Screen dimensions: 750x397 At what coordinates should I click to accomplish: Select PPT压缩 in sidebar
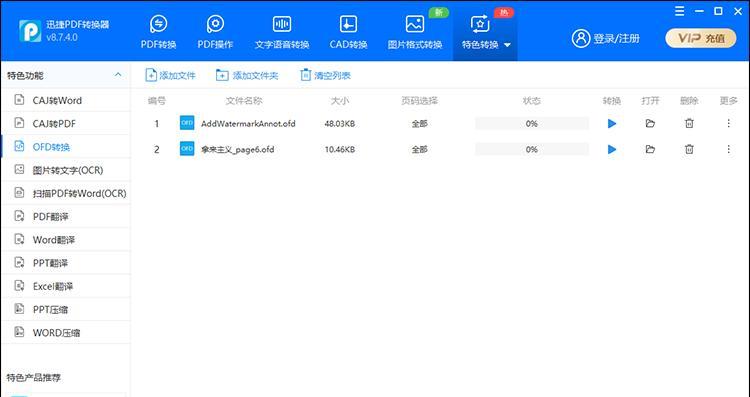click(x=66, y=309)
